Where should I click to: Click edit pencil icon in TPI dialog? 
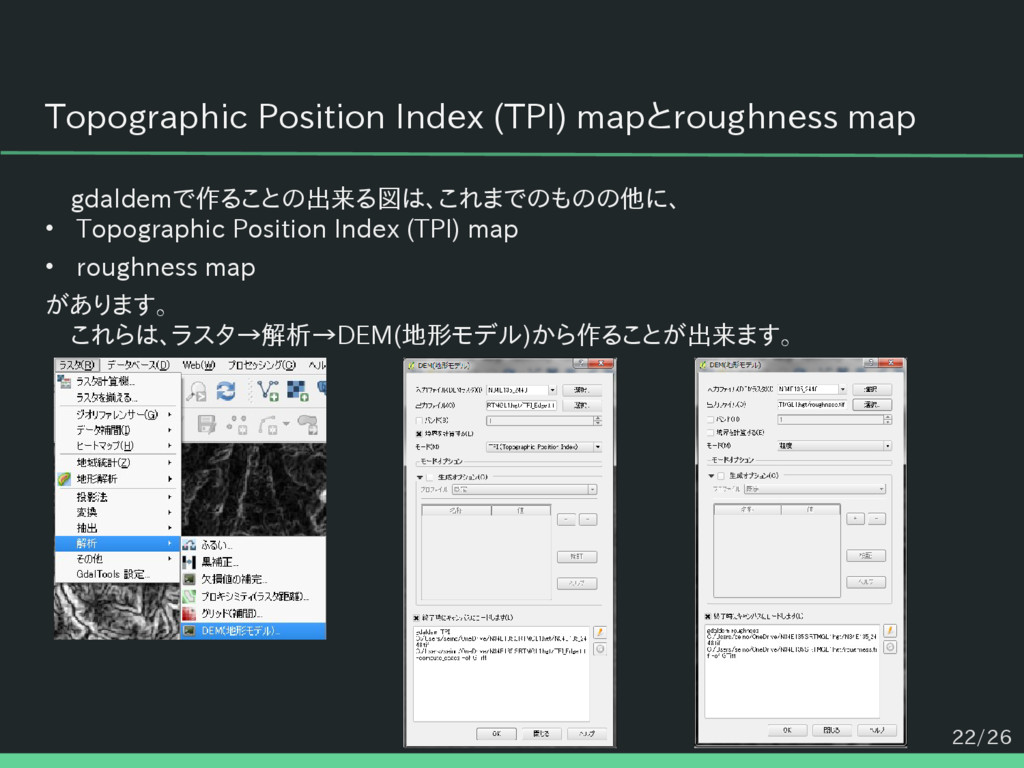tap(600, 632)
